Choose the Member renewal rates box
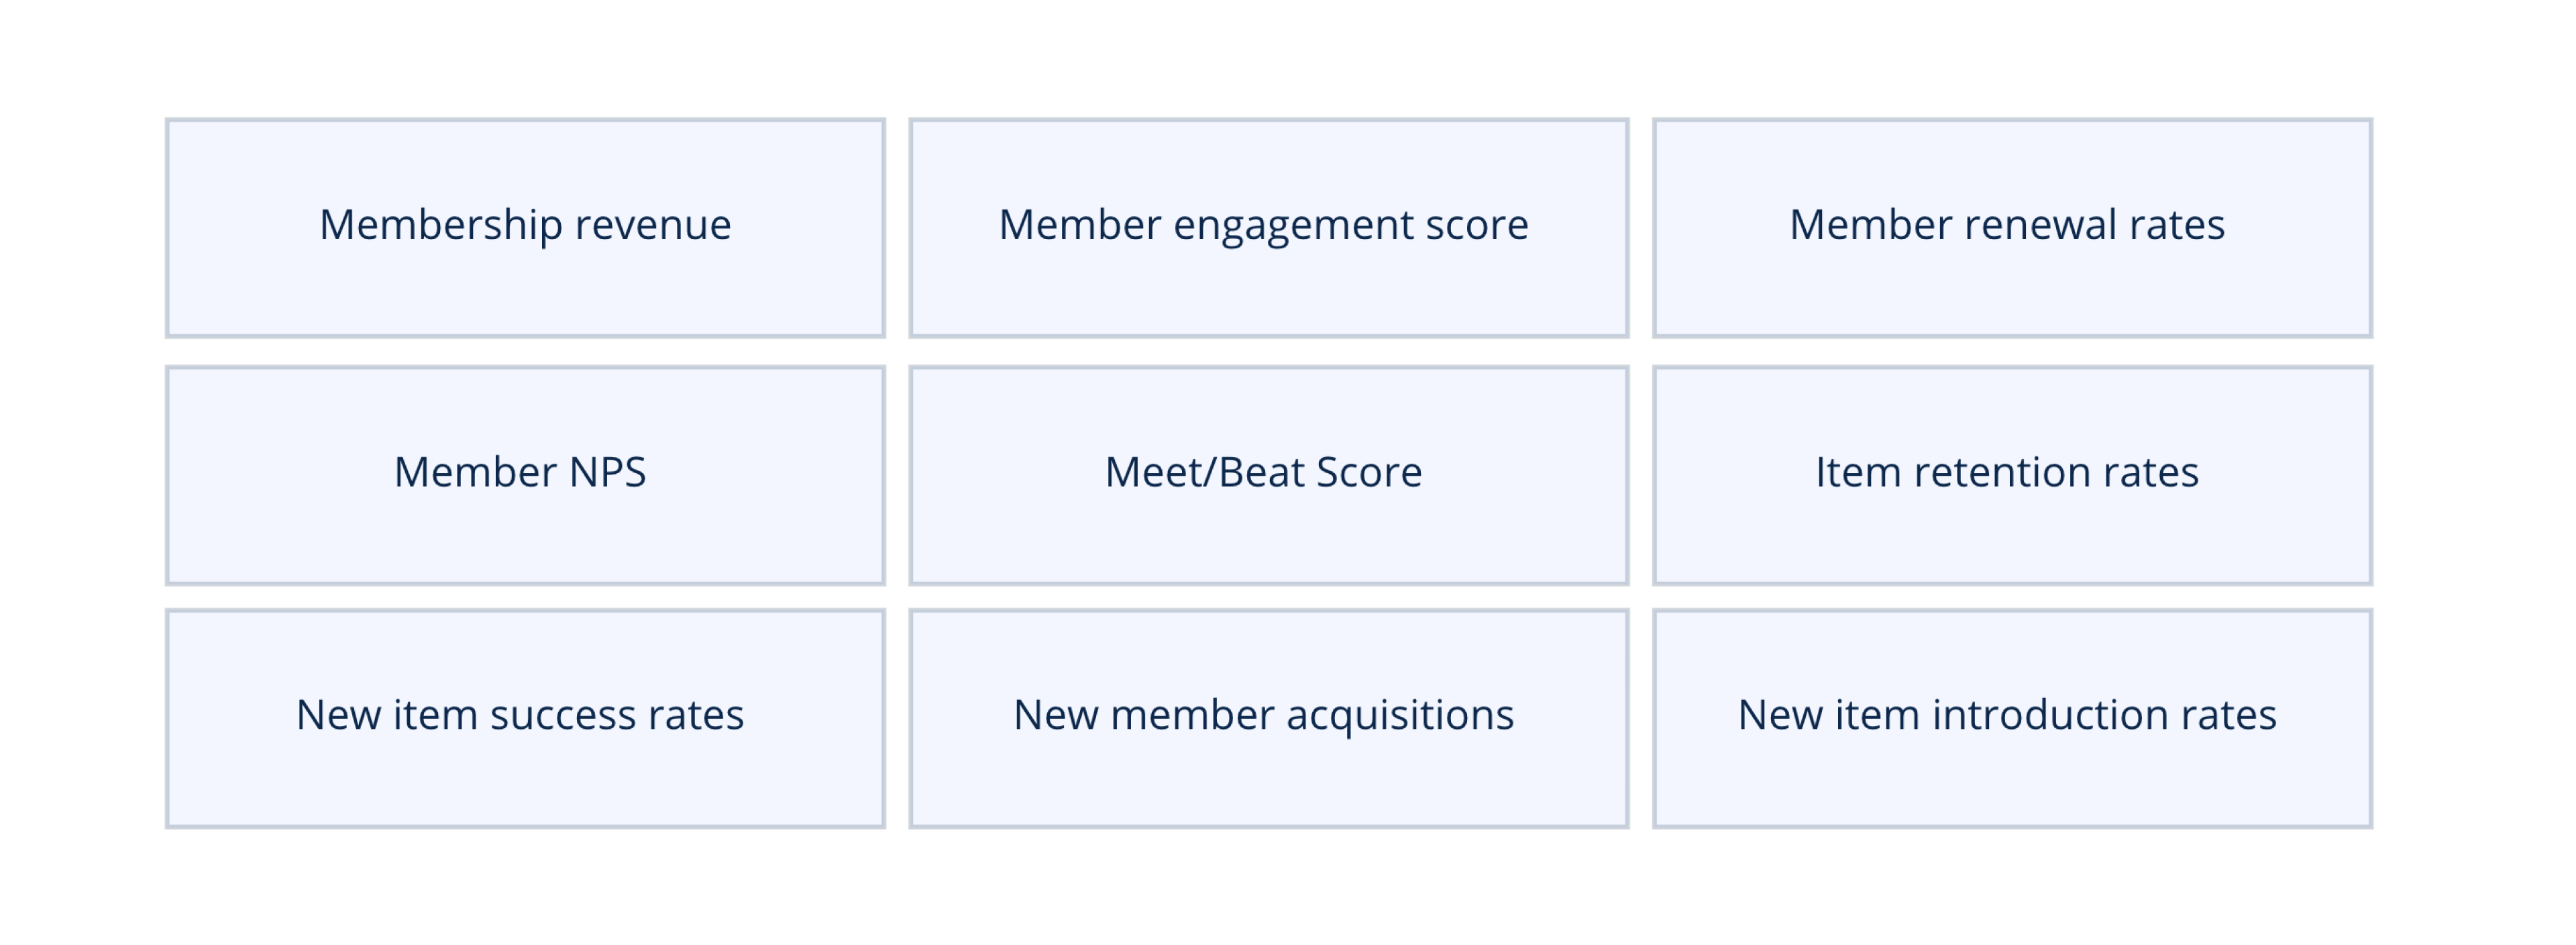The width and height of the screenshot is (2576, 945). click(2012, 228)
